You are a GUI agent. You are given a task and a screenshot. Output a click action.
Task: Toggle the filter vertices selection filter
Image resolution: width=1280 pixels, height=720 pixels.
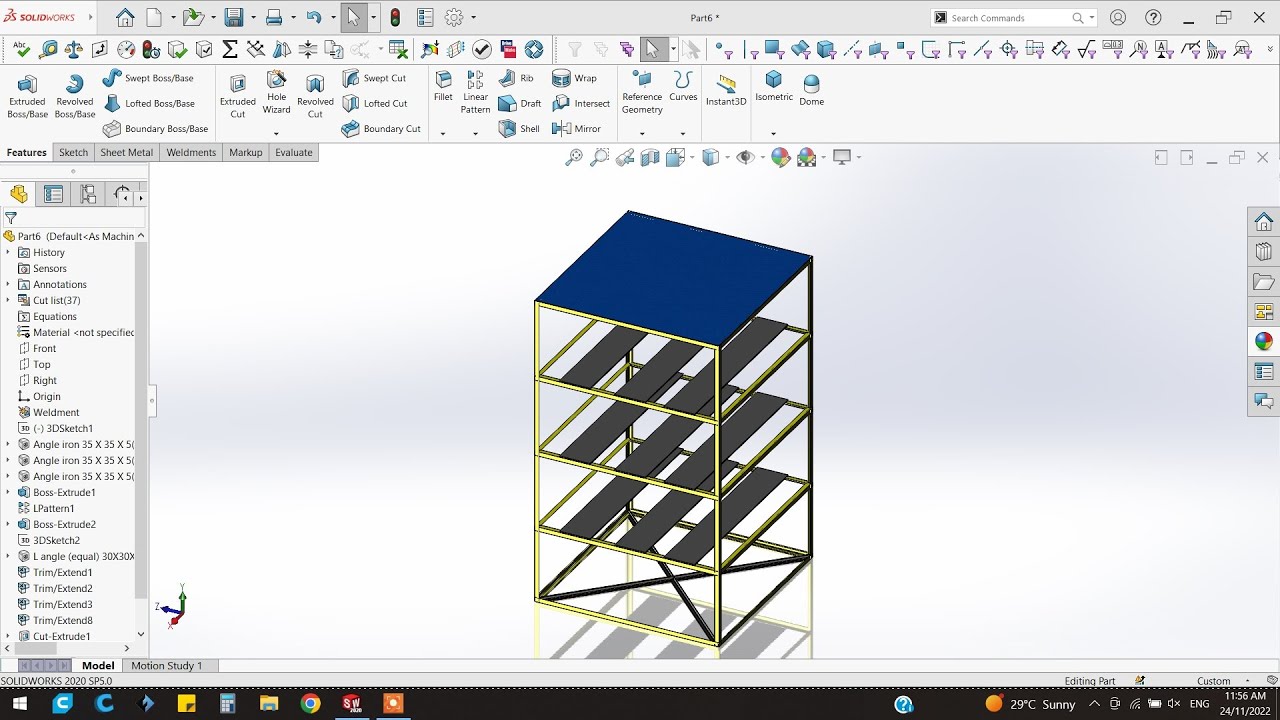726,49
